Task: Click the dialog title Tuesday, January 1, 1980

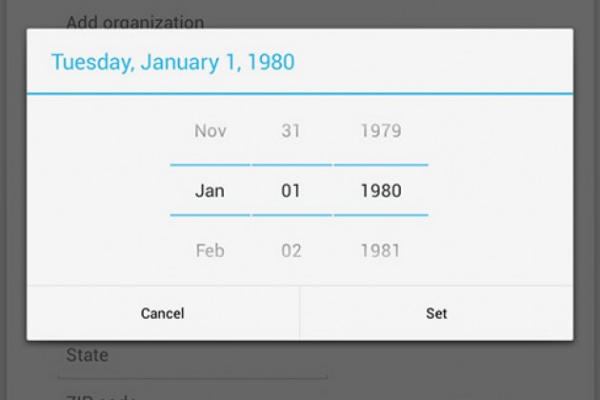Action: click(x=173, y=62)
